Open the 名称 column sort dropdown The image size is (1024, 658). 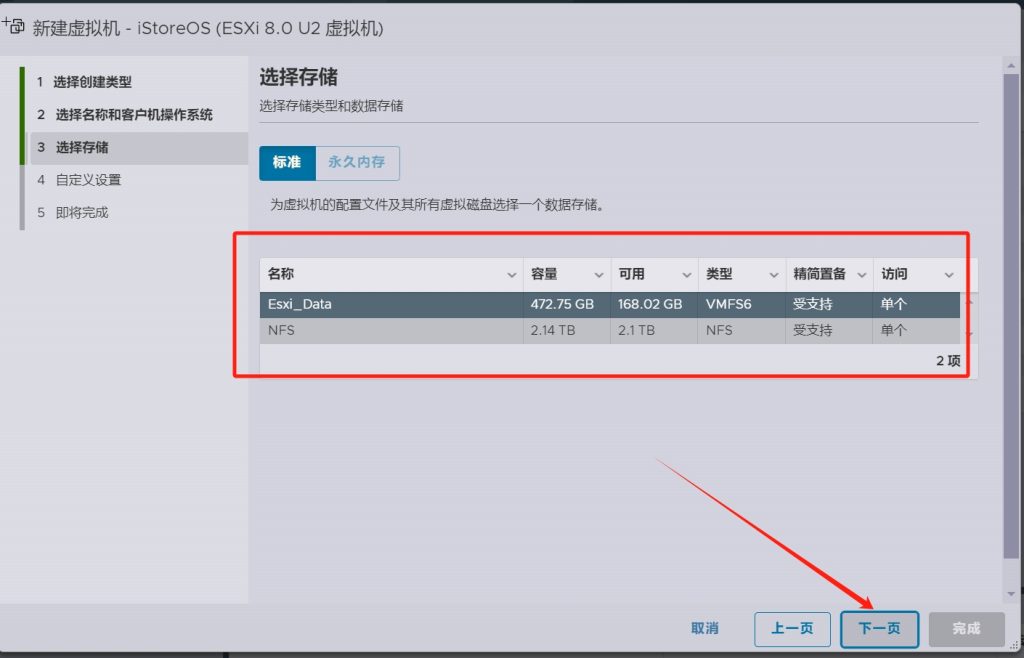click(x=511, y=275)
